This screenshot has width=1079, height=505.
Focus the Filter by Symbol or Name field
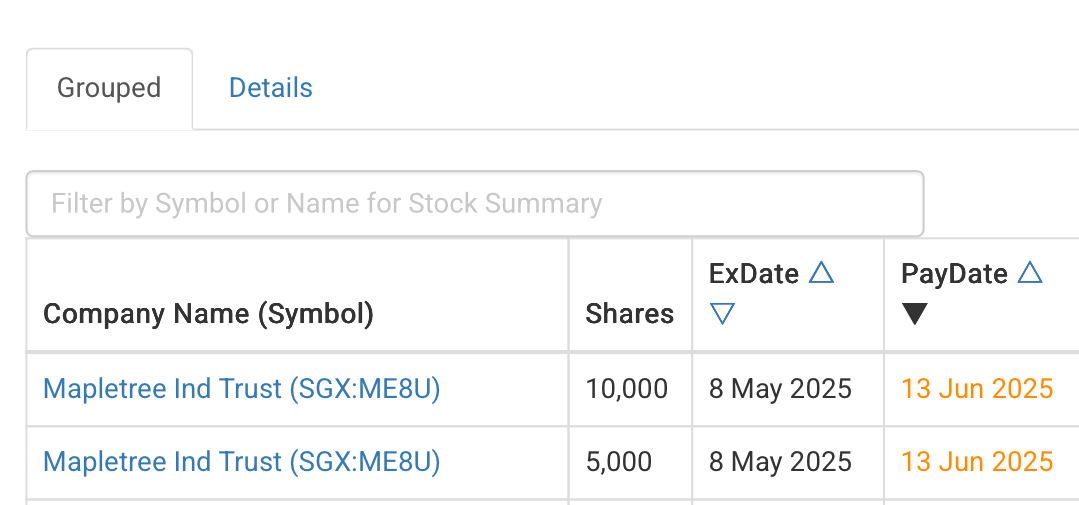point(475,204)
